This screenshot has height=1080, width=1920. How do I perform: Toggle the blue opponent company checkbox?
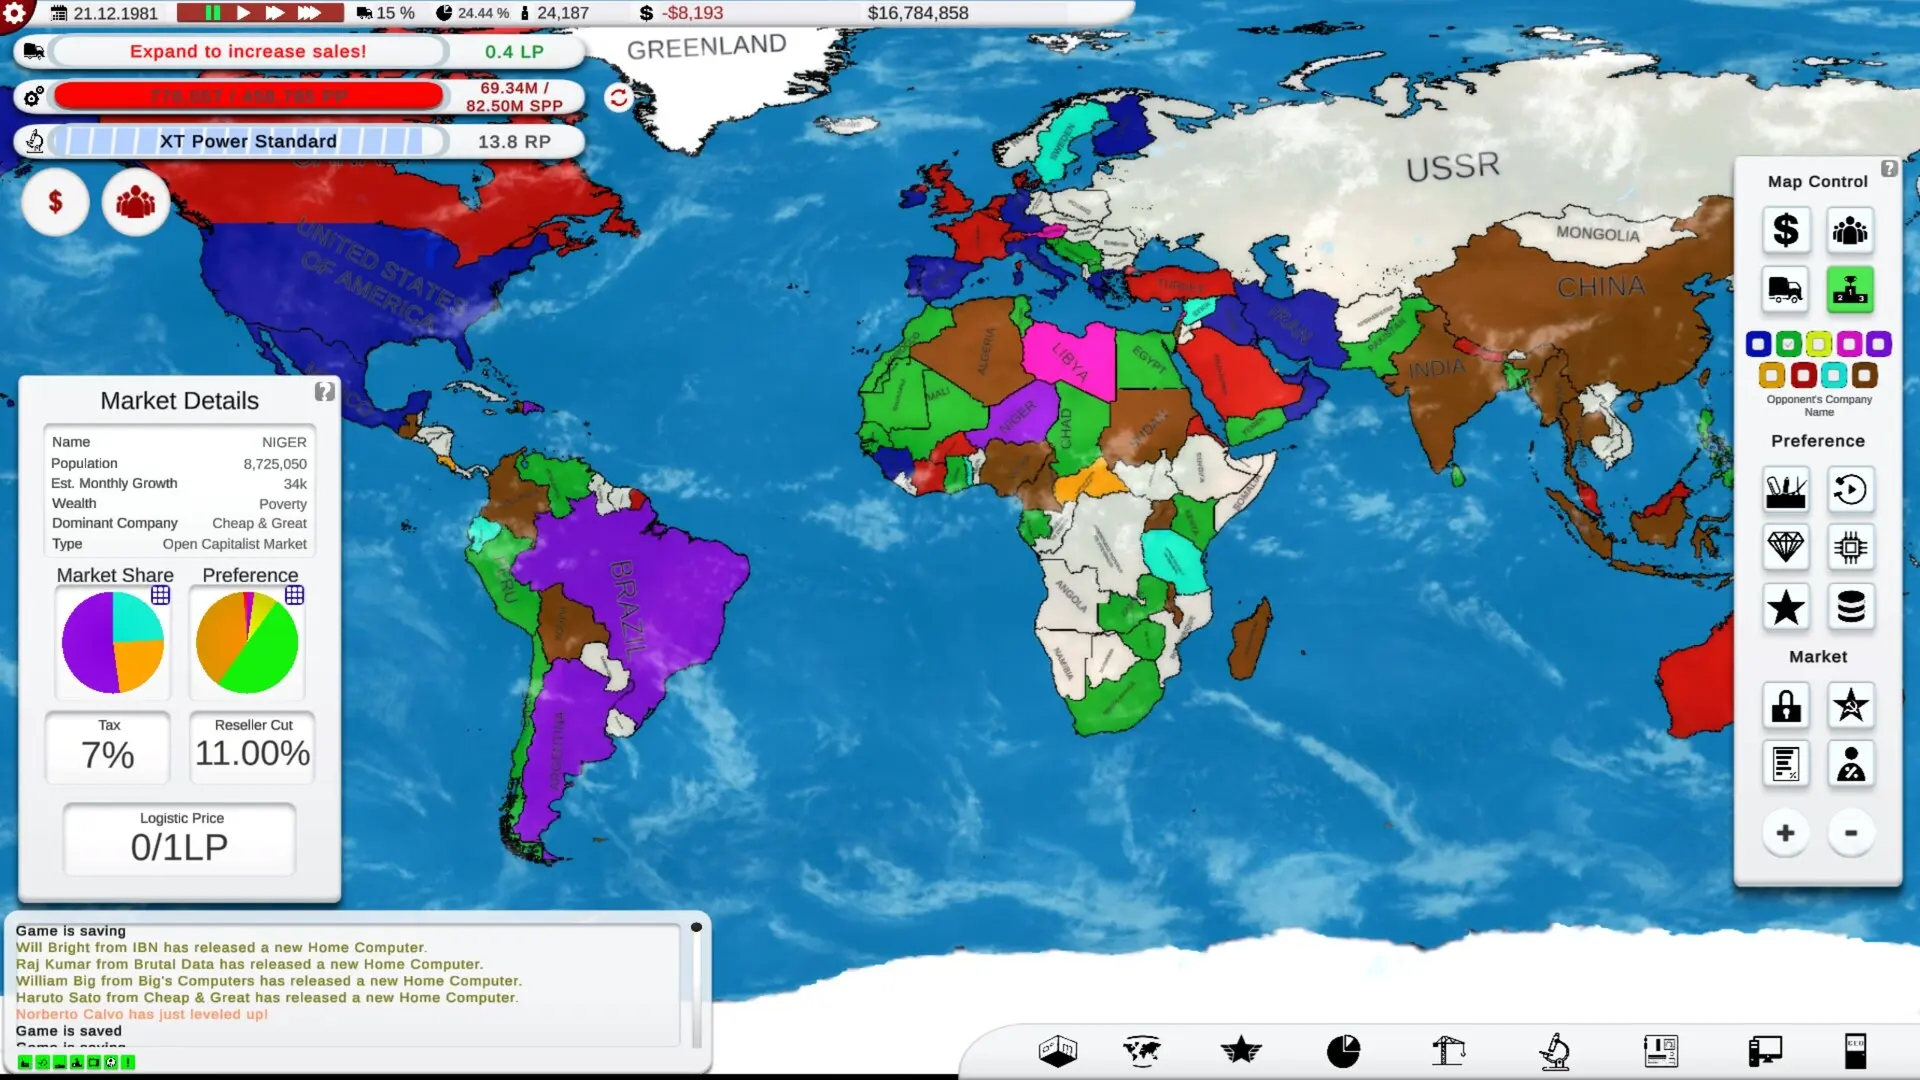pyautogui.click(x=1758, y=344)
